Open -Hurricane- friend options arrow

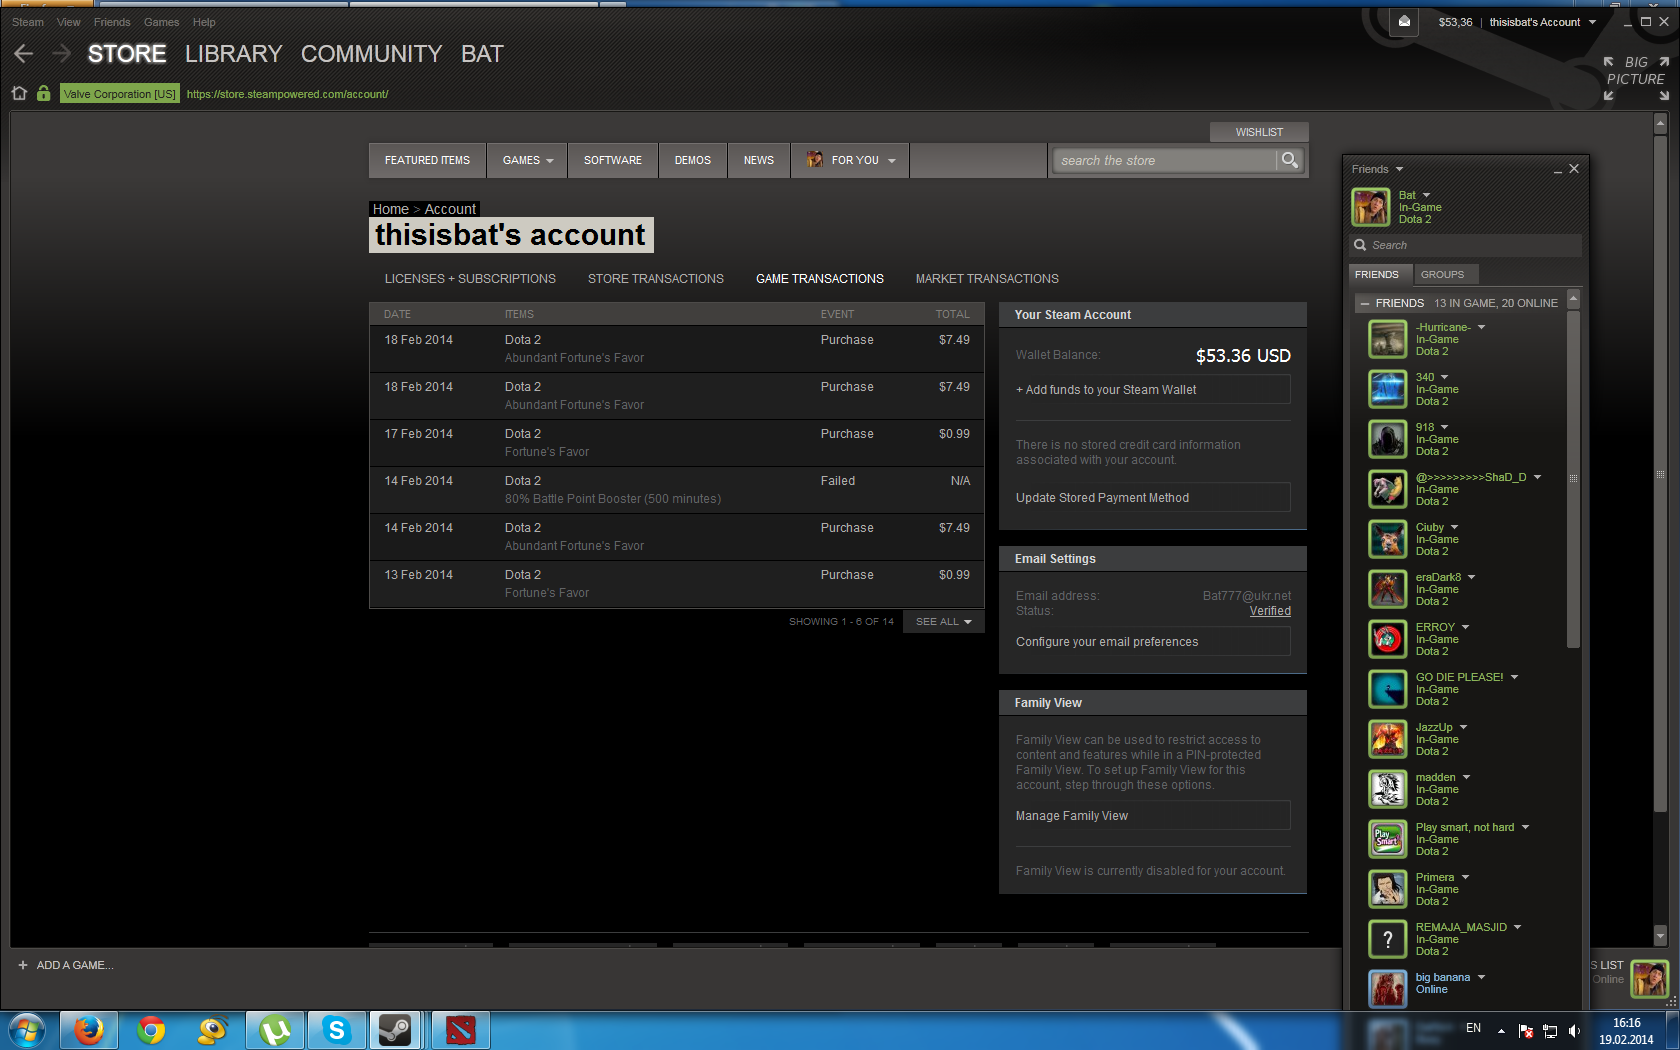pos(1481,327)
